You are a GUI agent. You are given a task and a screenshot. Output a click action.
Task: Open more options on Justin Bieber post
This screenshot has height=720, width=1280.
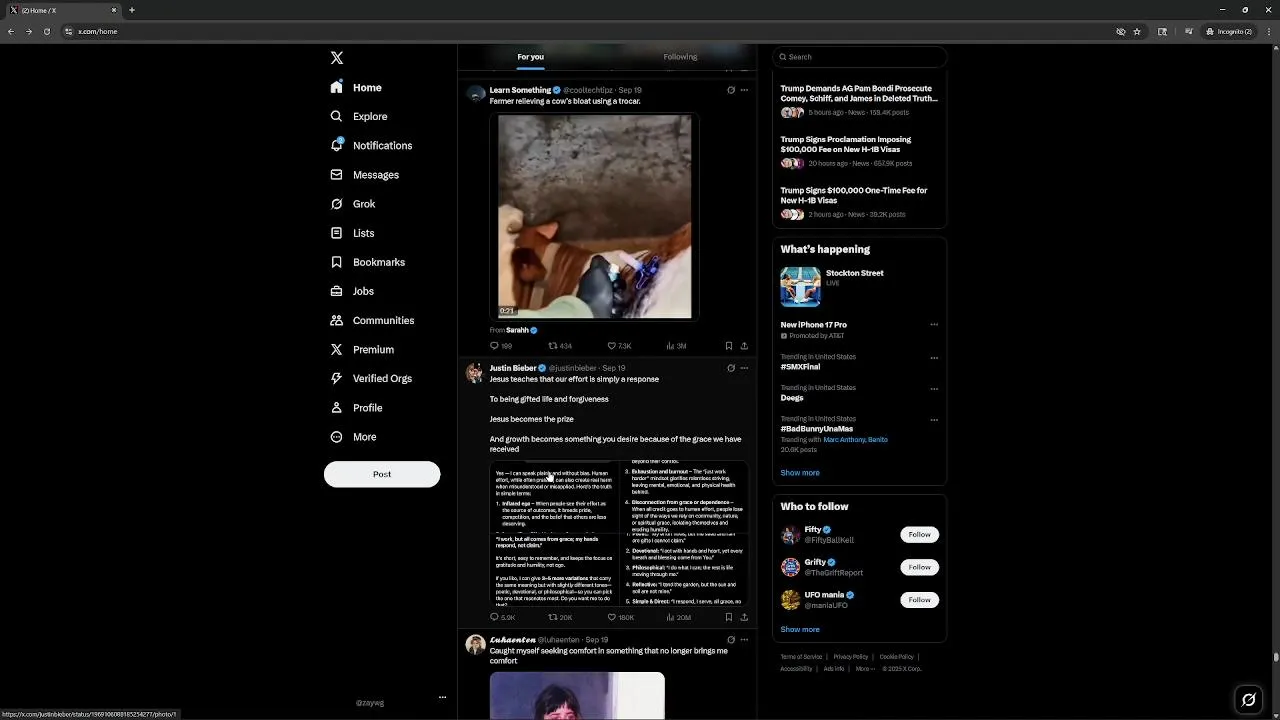click(744, 368)
